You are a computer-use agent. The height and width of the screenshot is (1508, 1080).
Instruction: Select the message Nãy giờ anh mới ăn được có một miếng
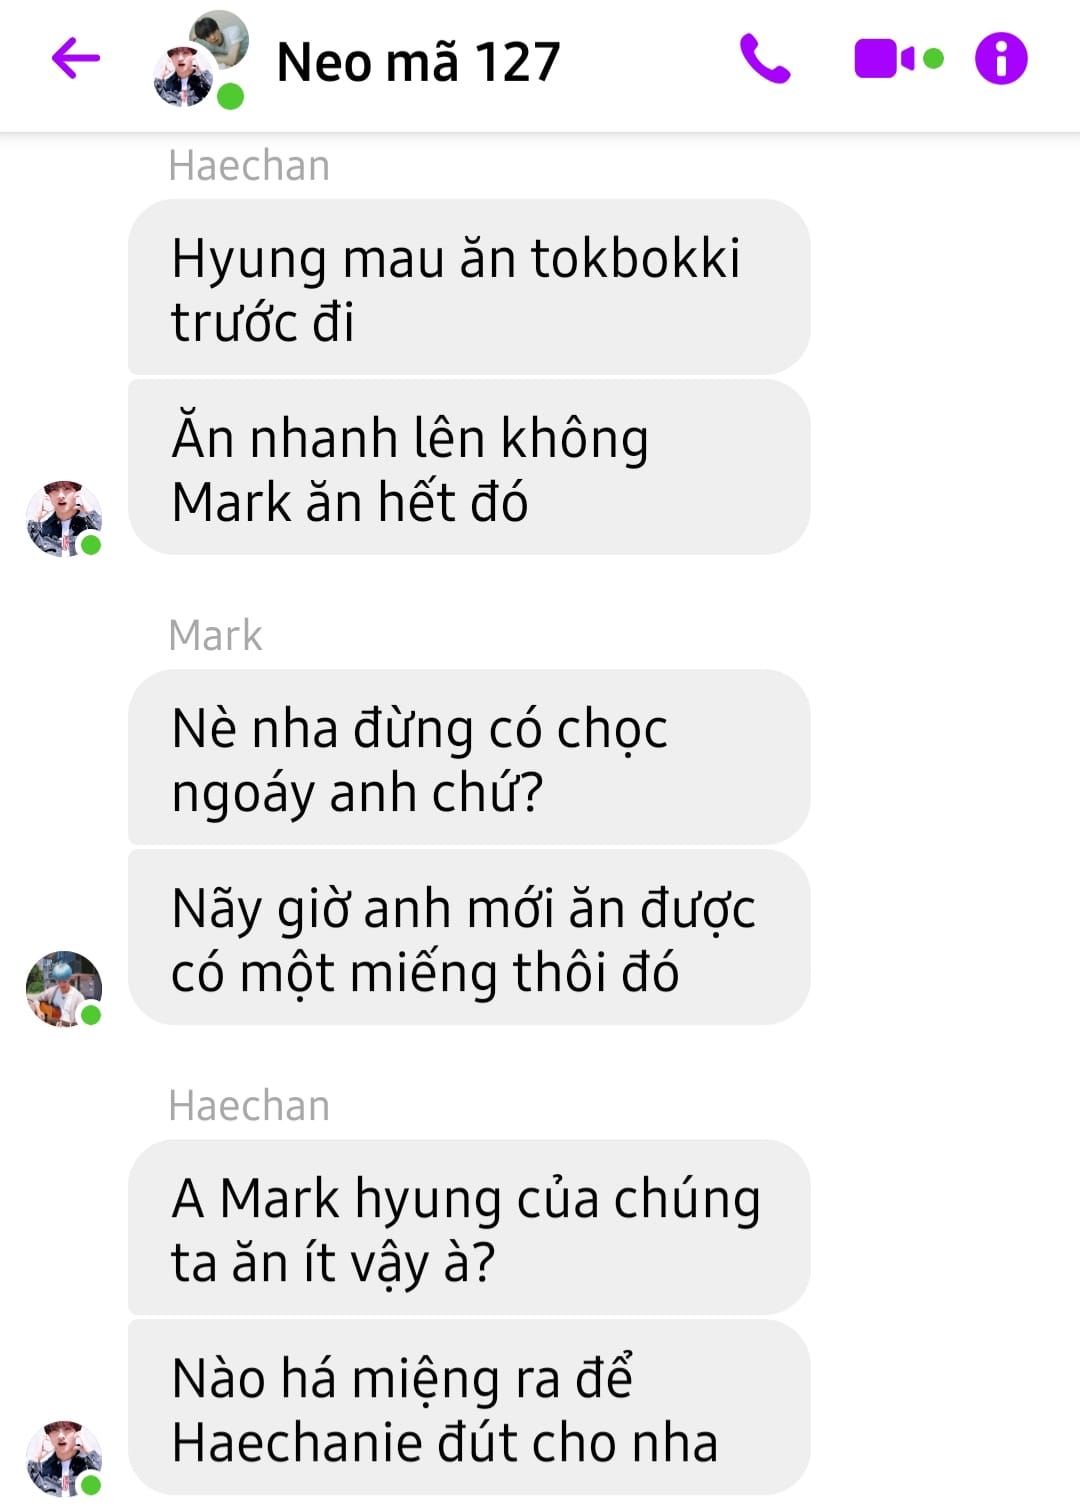click(x=469, y=937)
